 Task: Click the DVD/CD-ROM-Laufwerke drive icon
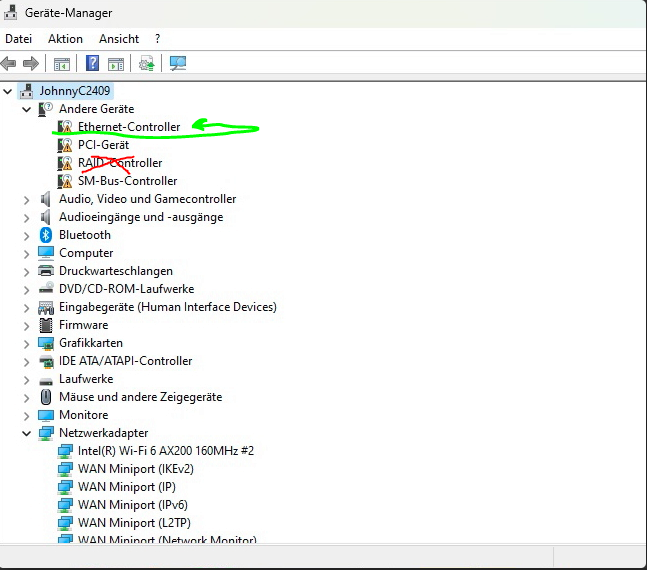tap(46, 288)
